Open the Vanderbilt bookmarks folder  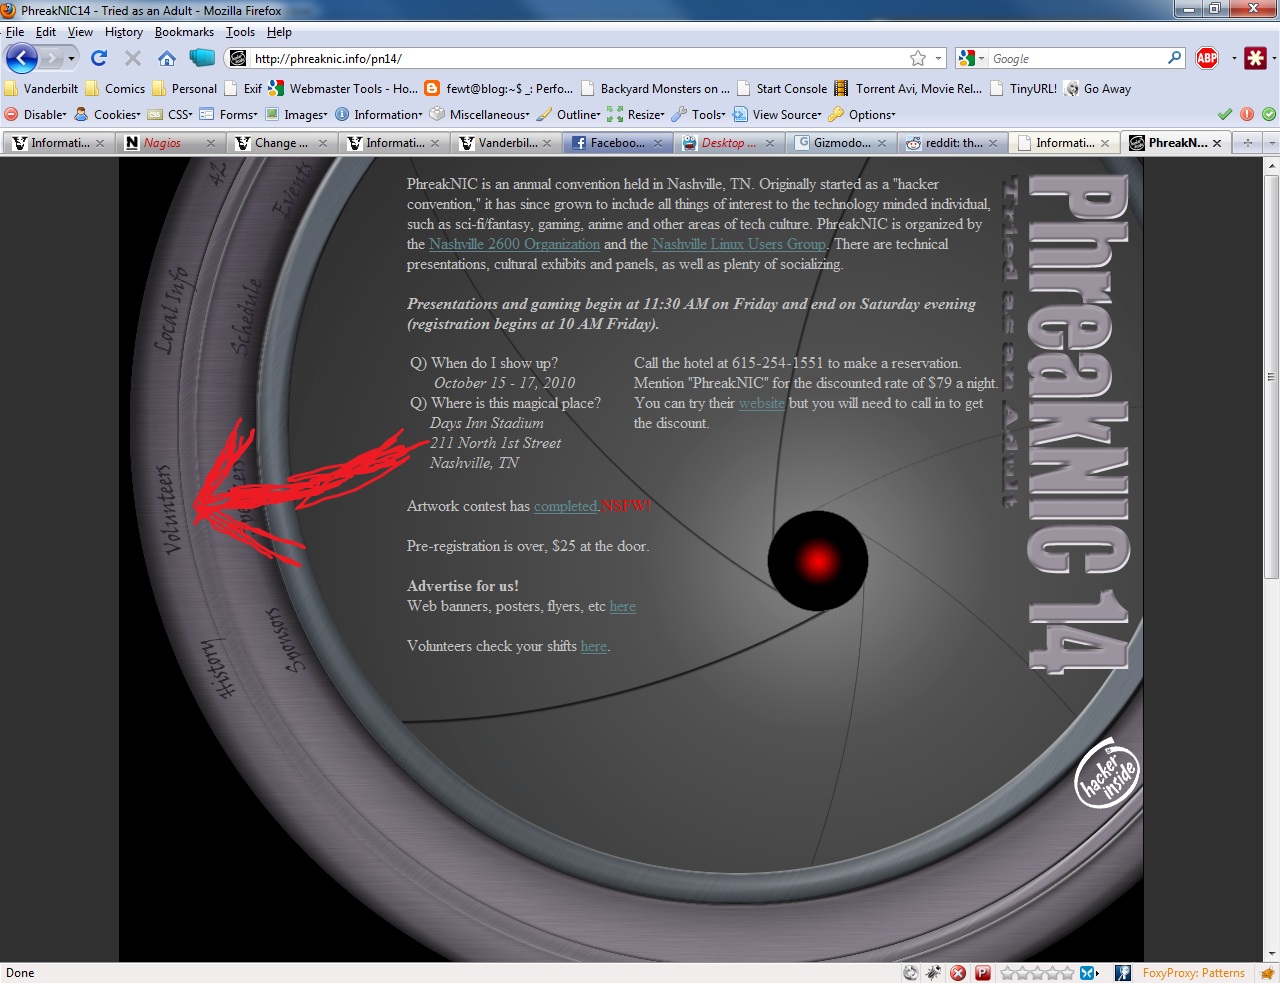(41, 88)
